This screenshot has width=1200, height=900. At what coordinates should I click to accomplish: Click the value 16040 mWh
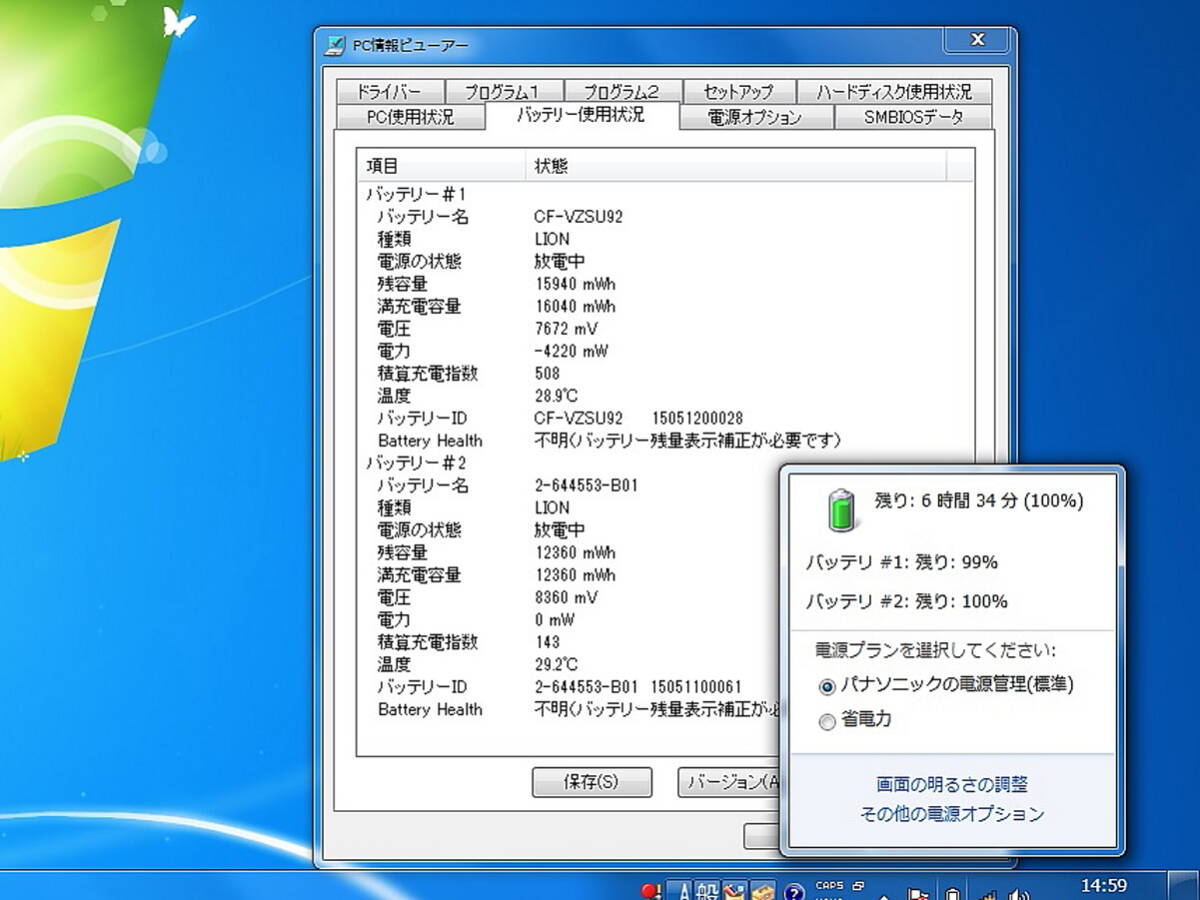pos(575,306)
